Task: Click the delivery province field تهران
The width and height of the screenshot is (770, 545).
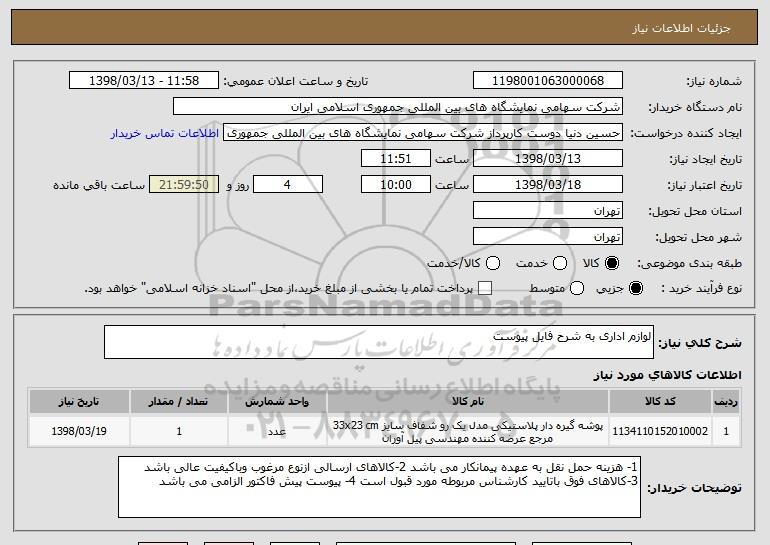Action: pyautogui.click(x=548, y=211)
